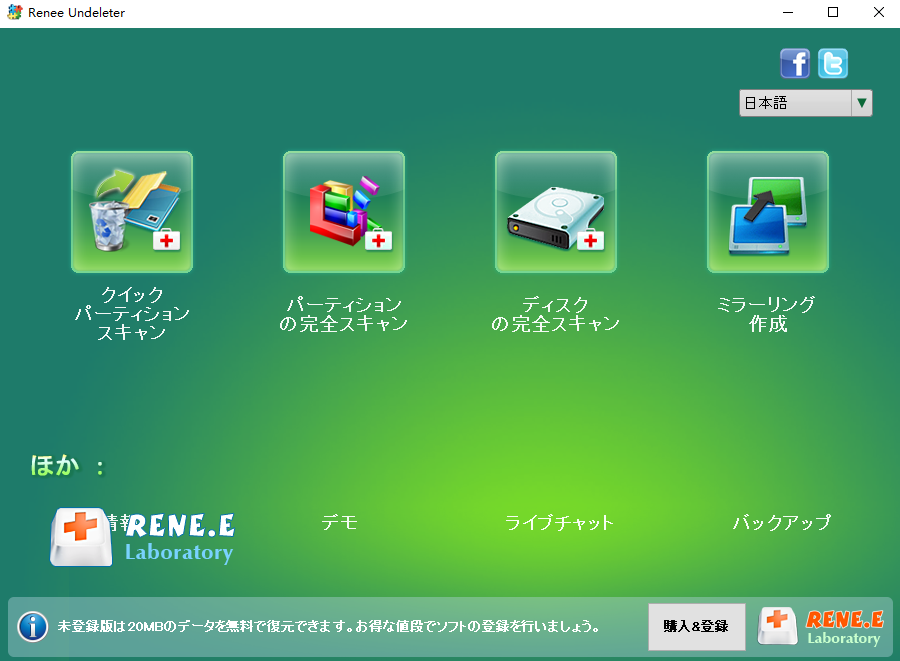Click the RENE.E Laboratory logo bottom right
The width and height of the screenshot is (900, 661).
pos(825,627)
